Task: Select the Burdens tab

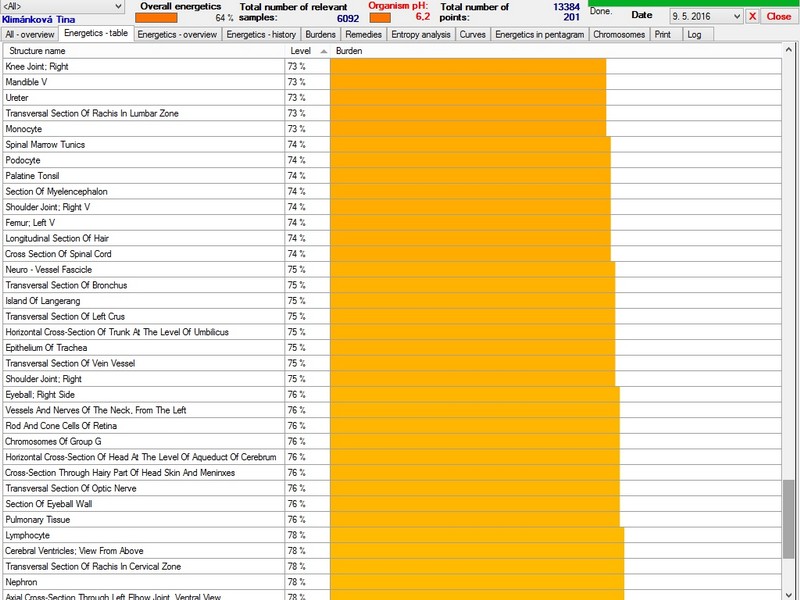Action: pyautogui.click(x=320, y=34)
